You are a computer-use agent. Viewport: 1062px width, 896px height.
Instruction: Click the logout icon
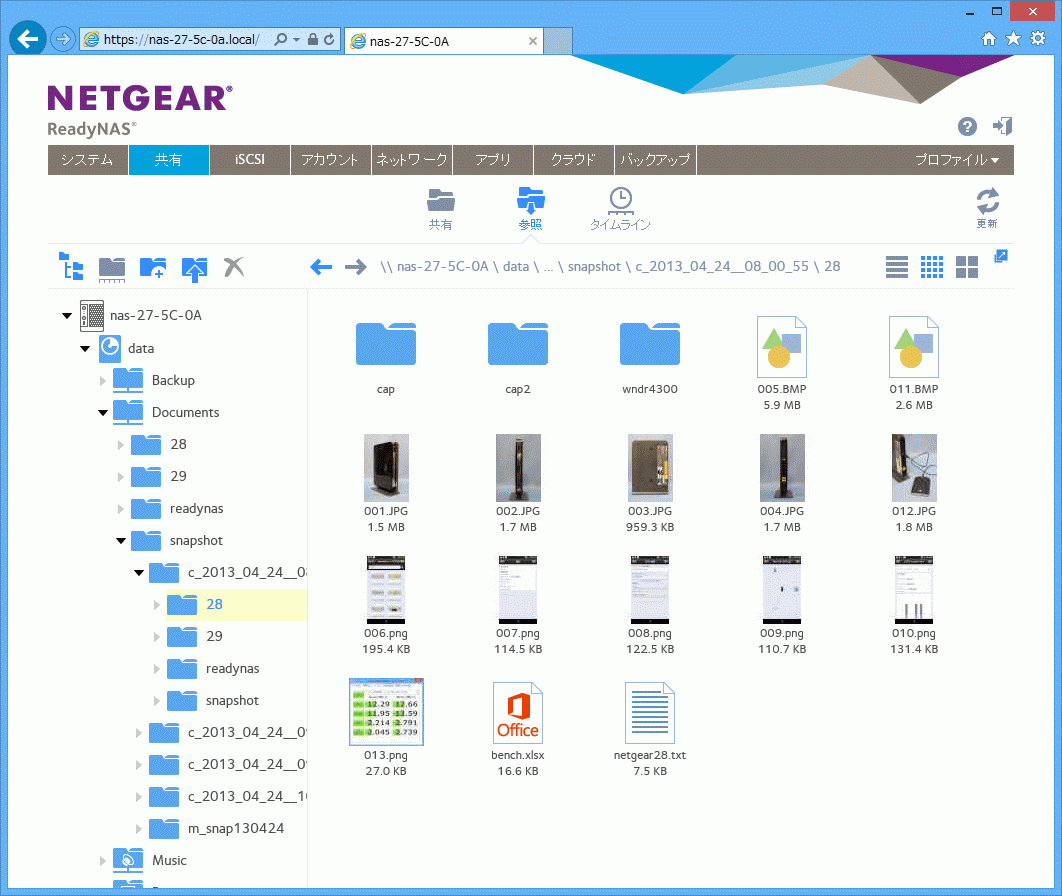[x=1002, y=126]
